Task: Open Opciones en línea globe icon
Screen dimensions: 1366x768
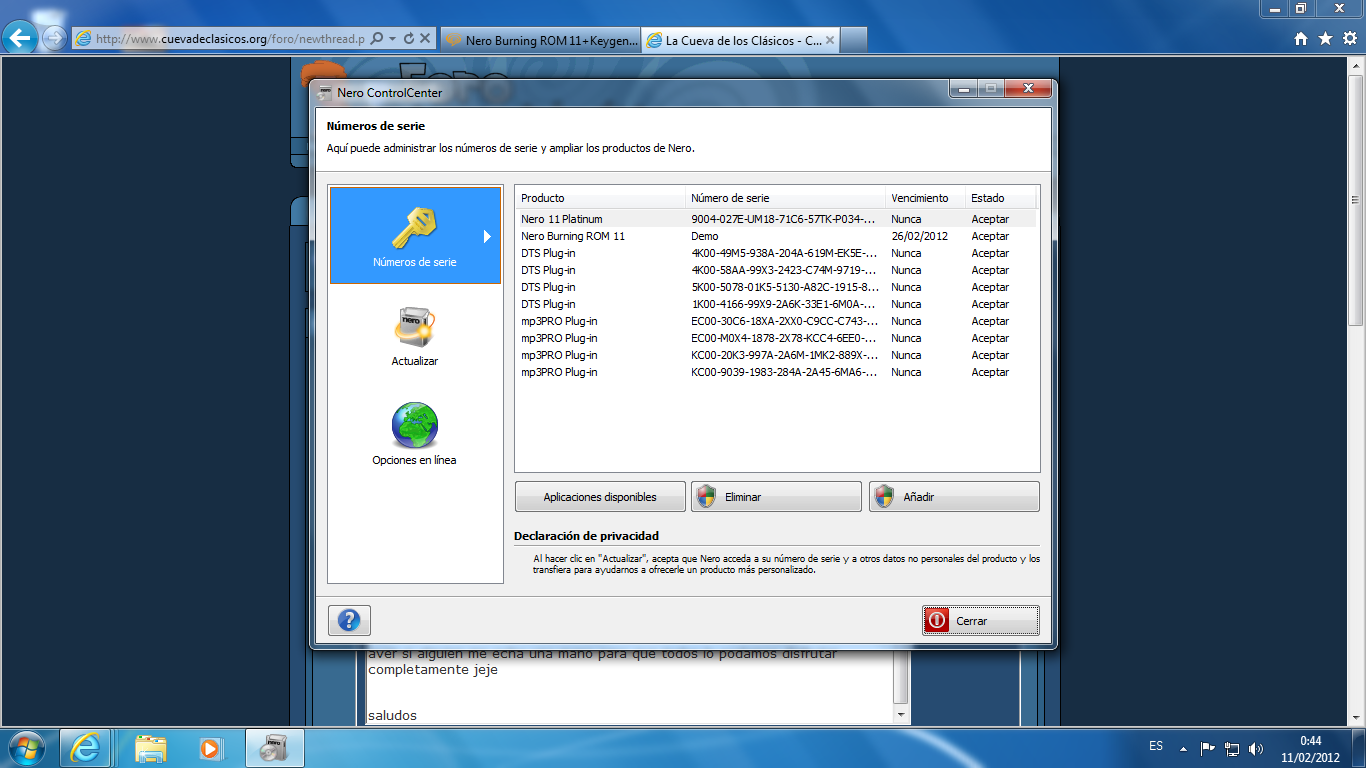Action: pyautogui.click(x=414, y=426)
